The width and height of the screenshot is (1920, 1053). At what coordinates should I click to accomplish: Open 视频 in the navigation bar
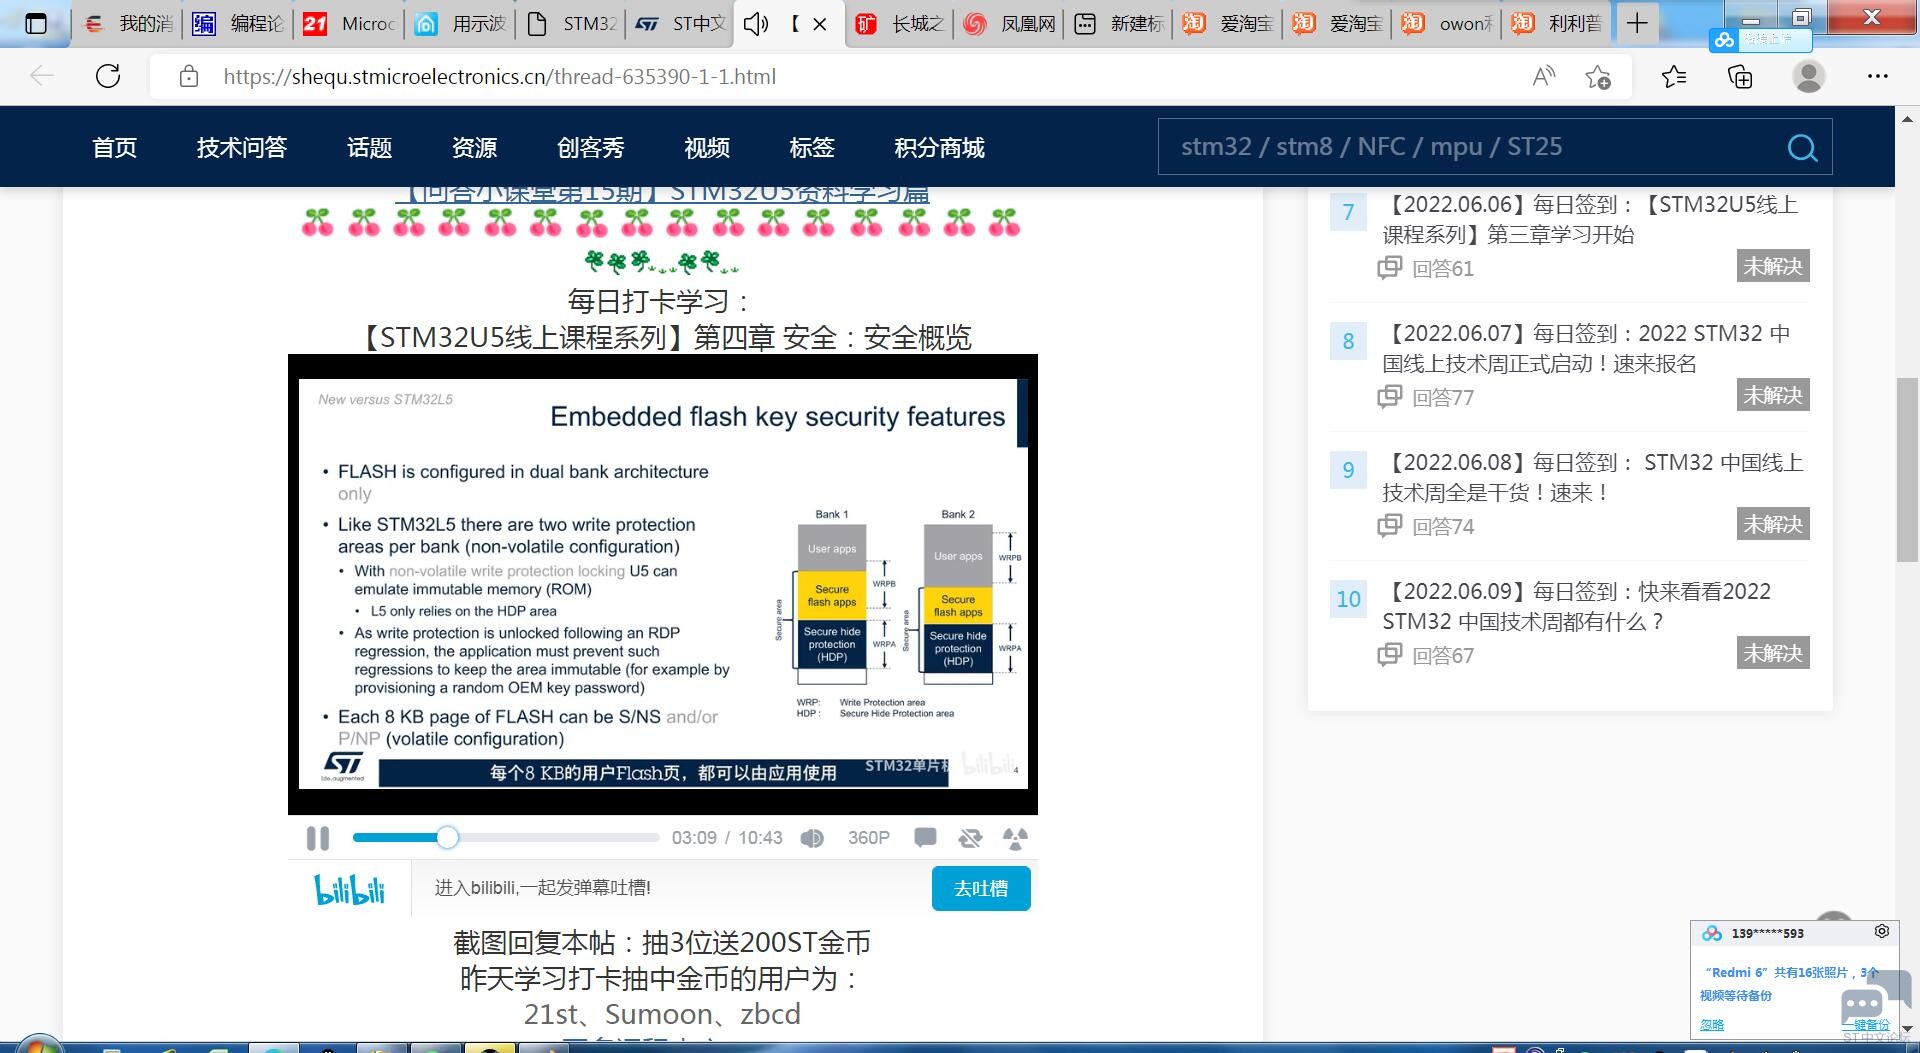pos(707,148)
